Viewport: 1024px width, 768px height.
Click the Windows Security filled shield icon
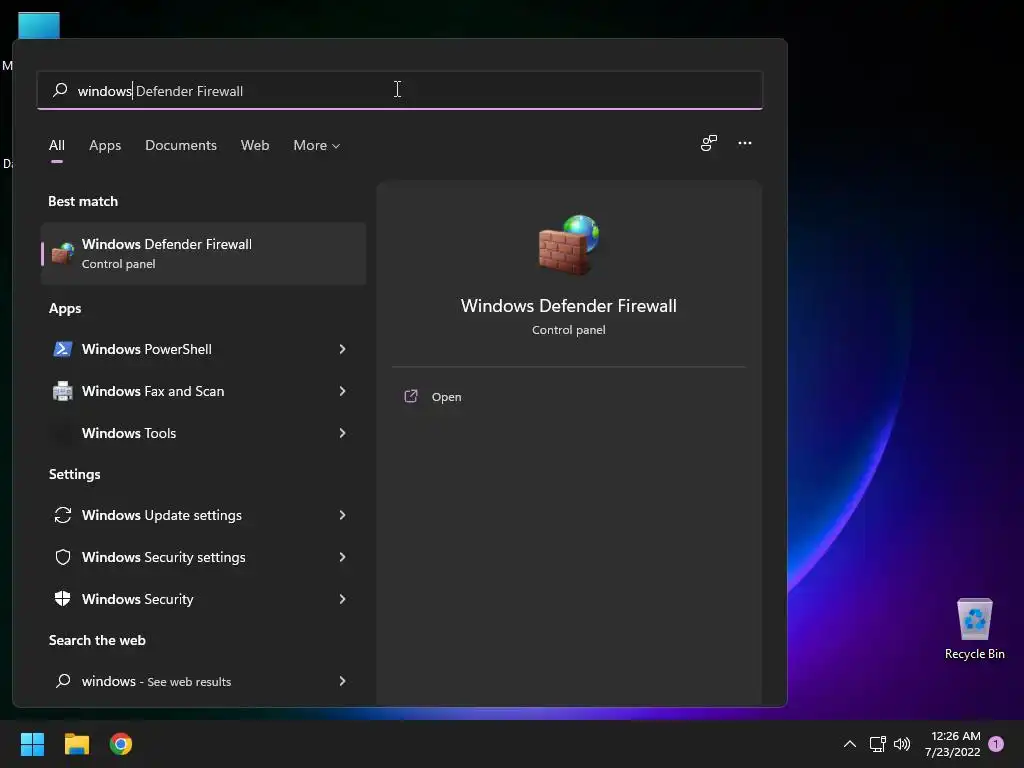[x=63, y=598]
